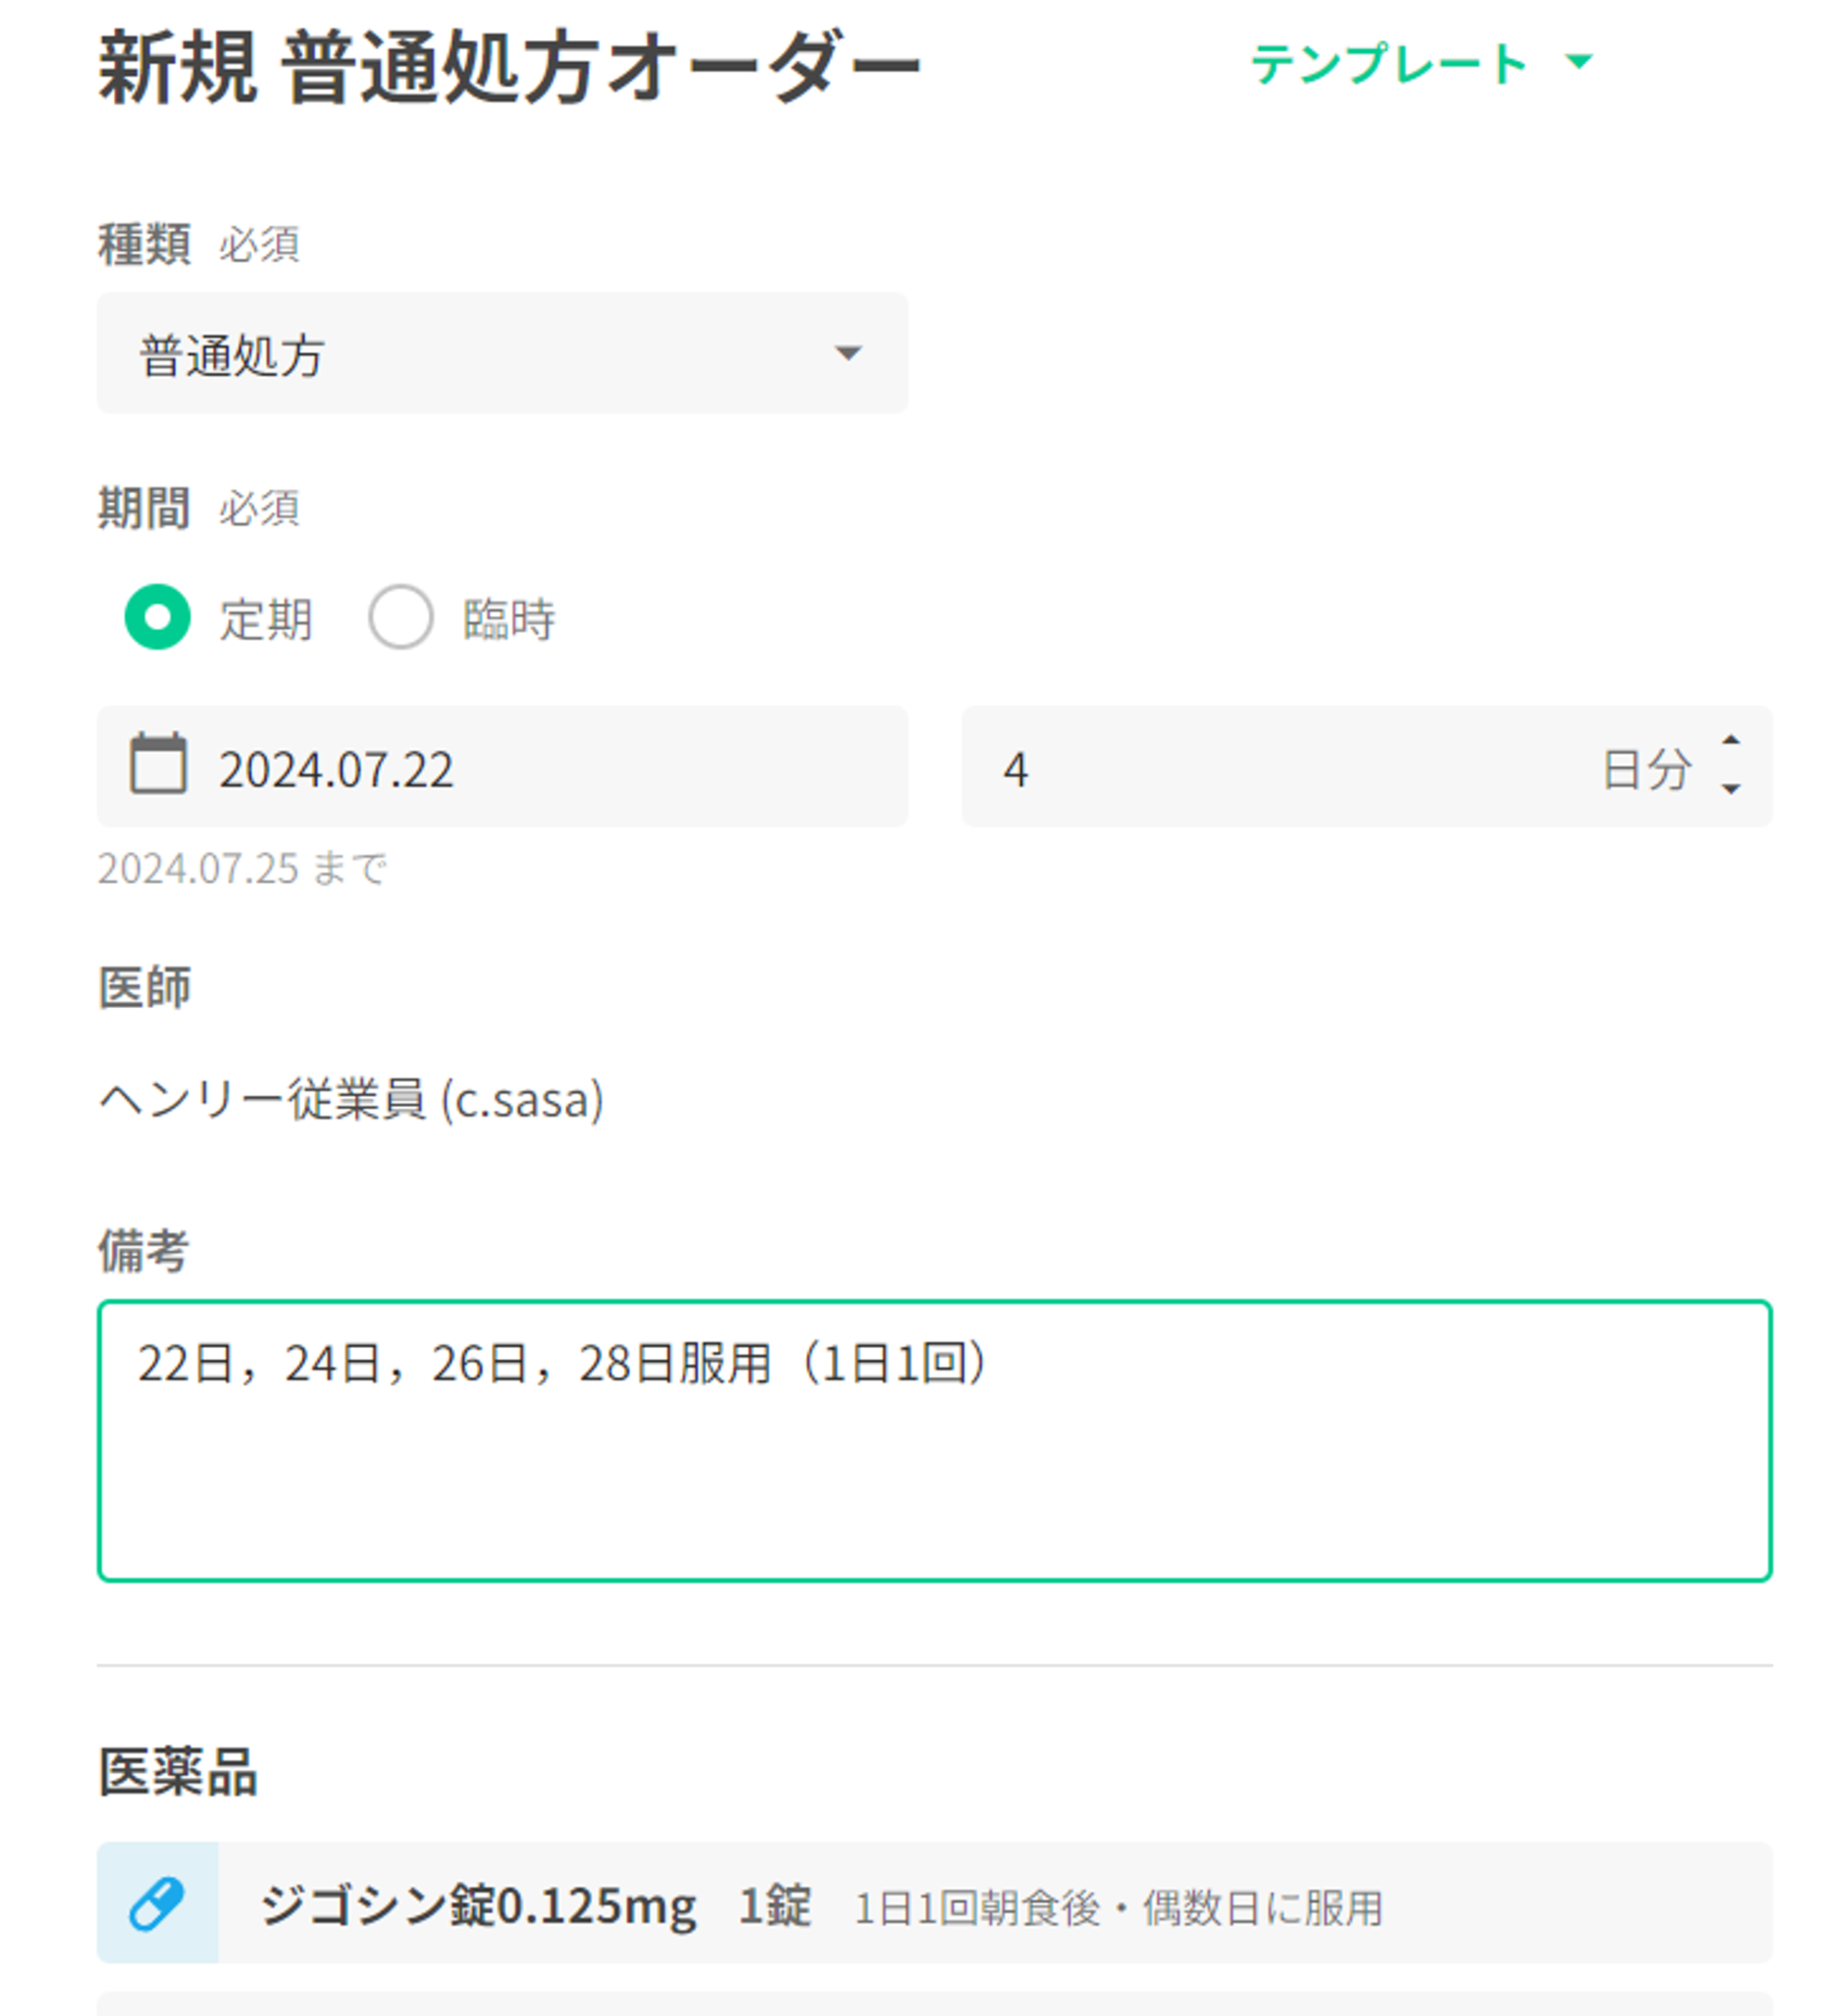Click the 臨時 option label
Viewport: 1826px width, 2016px height.
click(x=509, y=619)
